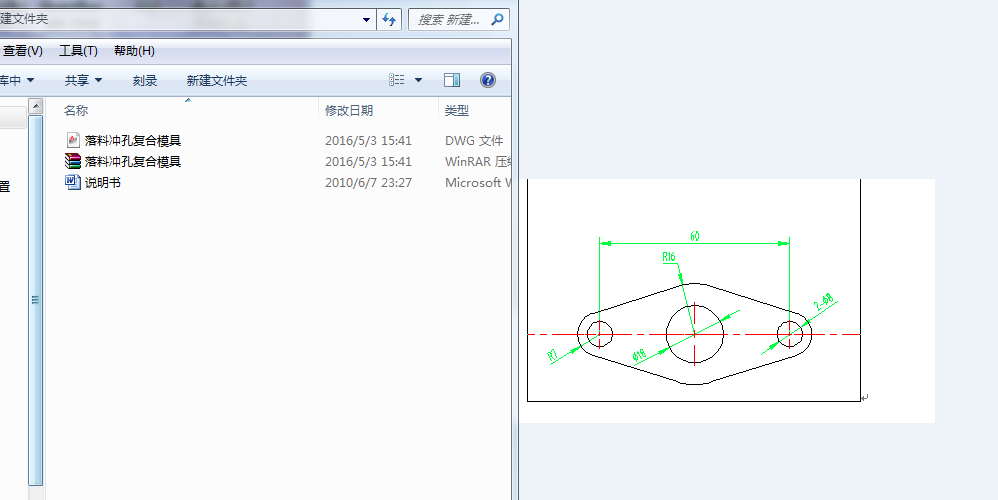Click the date 2010/6/7 23:27

pyautogui.click(x=369, y=183)
